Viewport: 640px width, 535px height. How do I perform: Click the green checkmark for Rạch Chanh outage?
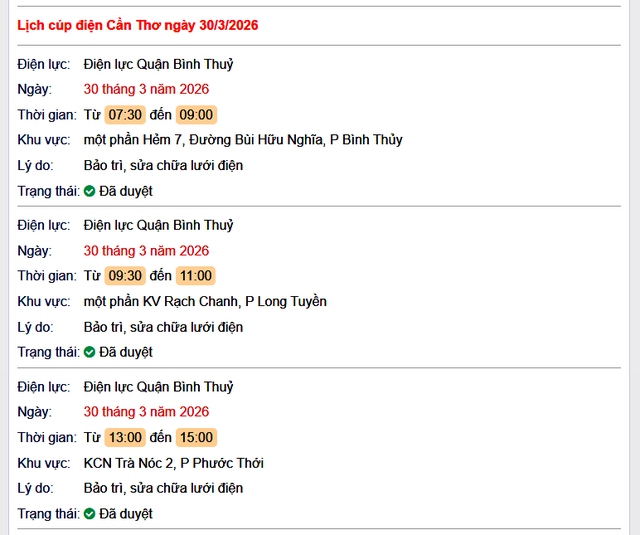[90, 352]
